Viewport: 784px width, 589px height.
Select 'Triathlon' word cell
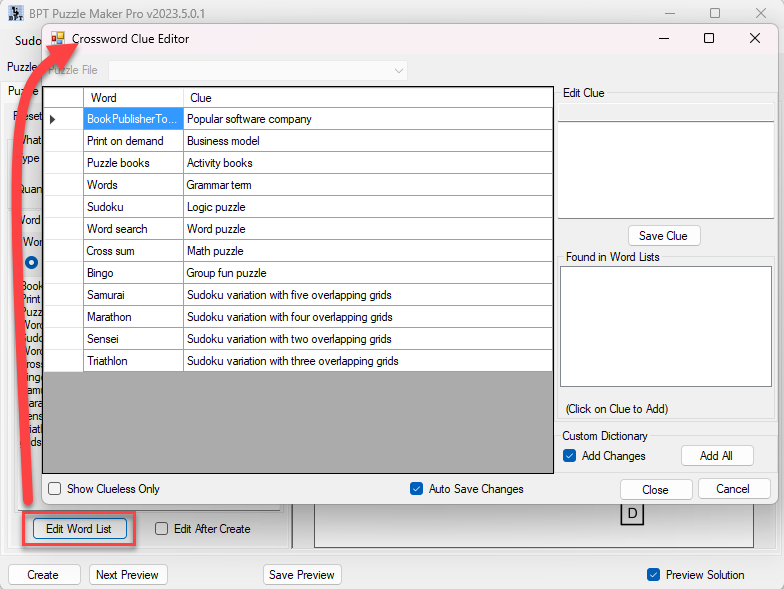click(134, 361)
